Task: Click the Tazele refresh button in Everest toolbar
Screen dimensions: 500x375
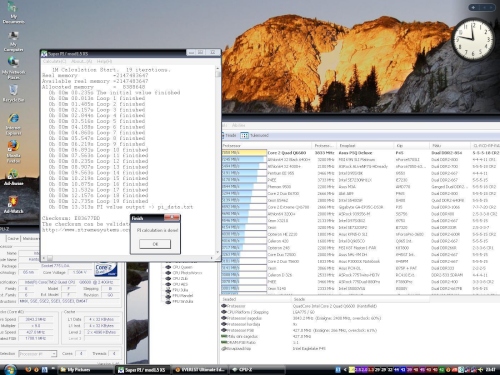Action: tap(229, 135)
